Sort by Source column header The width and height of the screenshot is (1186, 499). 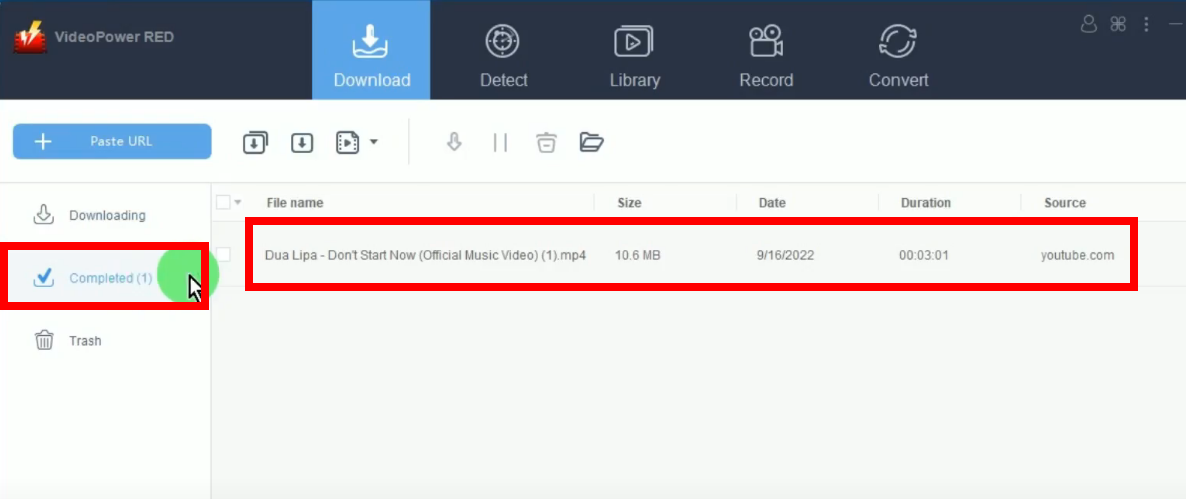coord(1065,203)
